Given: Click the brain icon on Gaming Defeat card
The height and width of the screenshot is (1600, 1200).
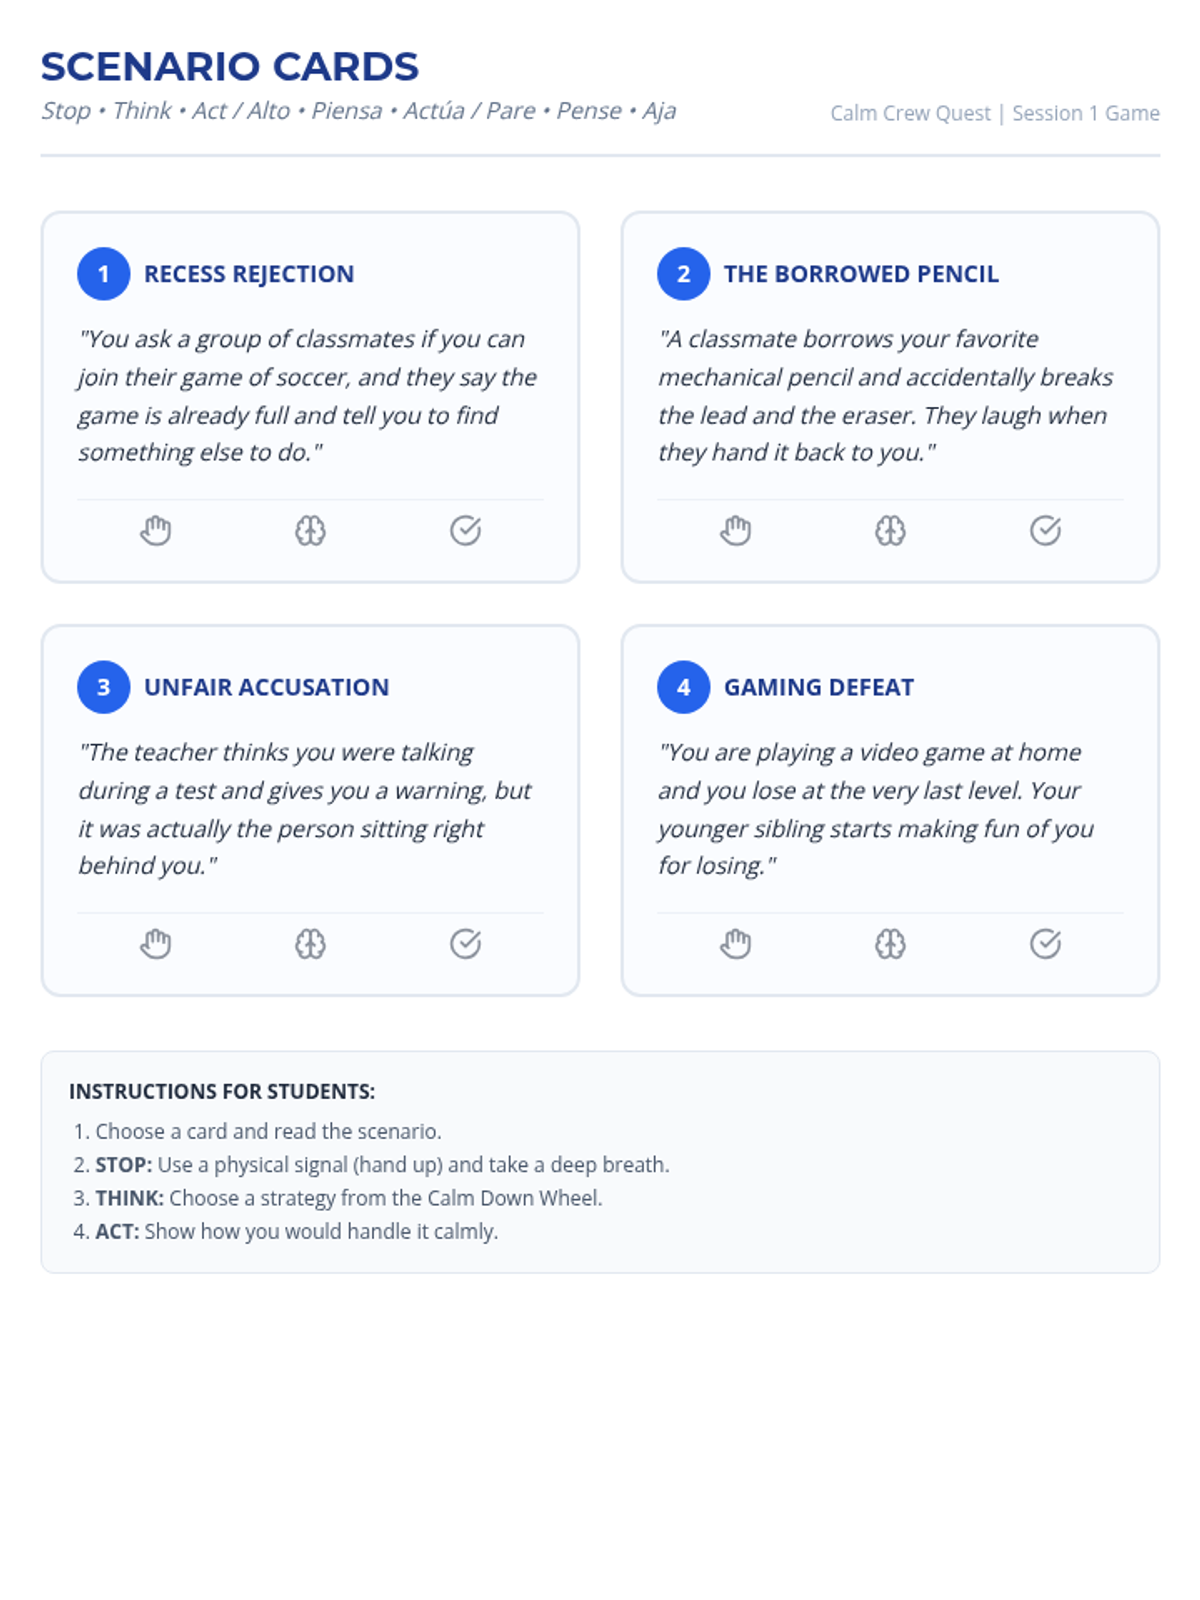Looking at the screenshot, I should coord(890,943).
